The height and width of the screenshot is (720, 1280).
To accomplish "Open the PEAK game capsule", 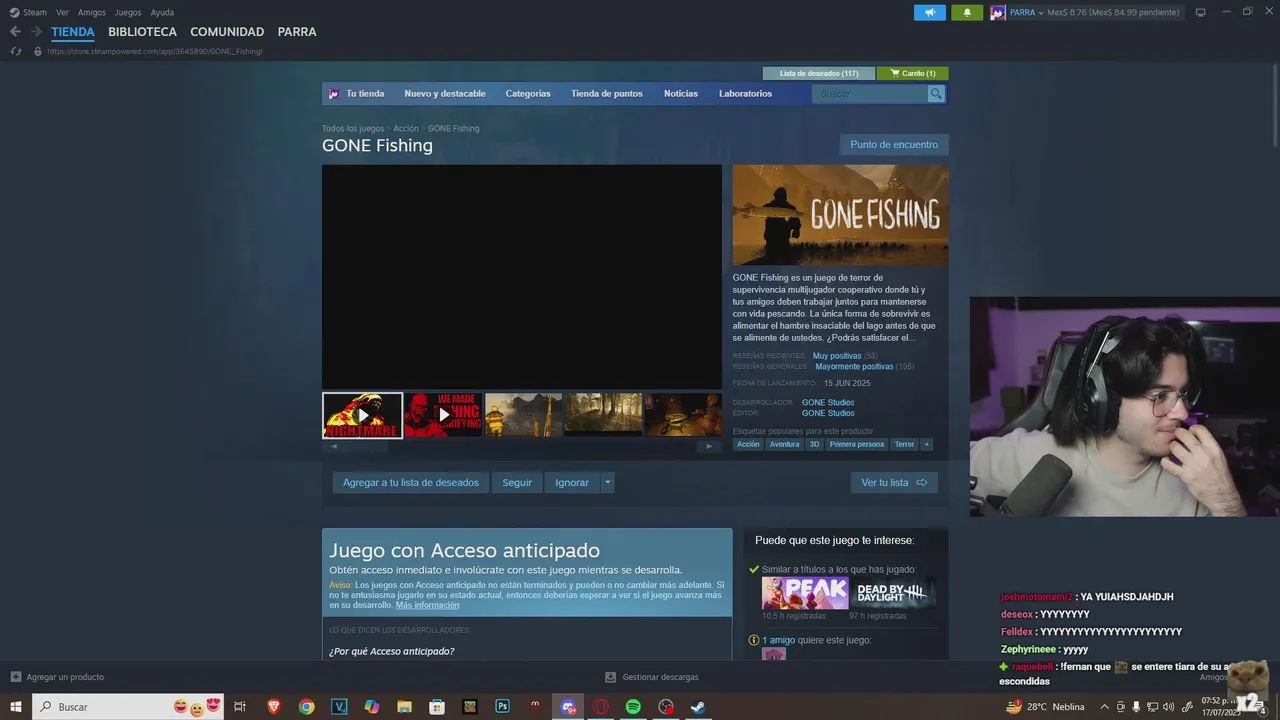I will [x=805, y=593].
